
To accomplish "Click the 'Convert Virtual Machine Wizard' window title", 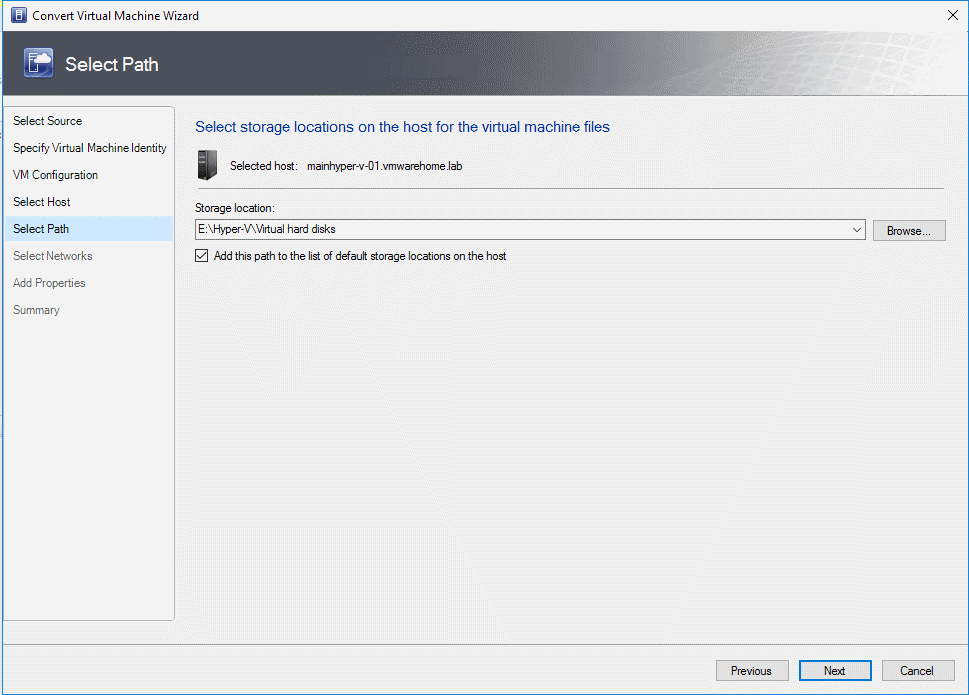I will click(116, 16).
